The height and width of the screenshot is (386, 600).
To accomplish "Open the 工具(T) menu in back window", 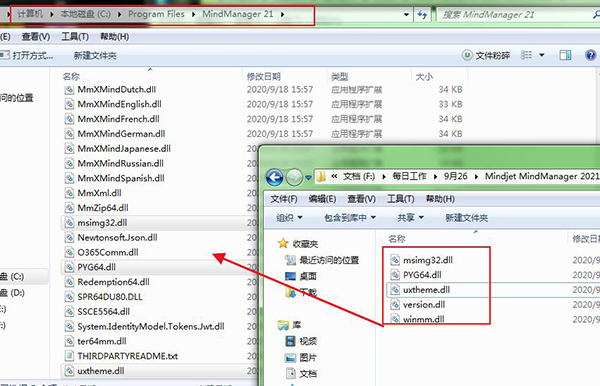I will pyautogui.click(x=75, y=37).
